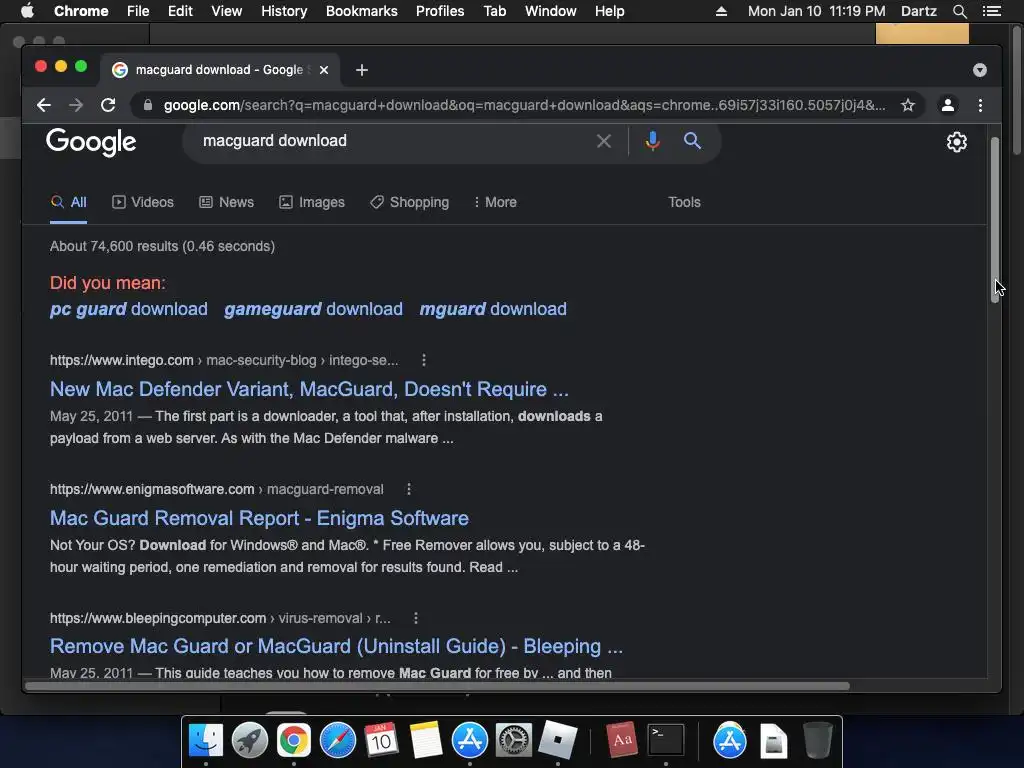The height and width of the screenshot is (768, 1024).
Task: Open Notes from the Dock
Action: (x=426, y=740)
